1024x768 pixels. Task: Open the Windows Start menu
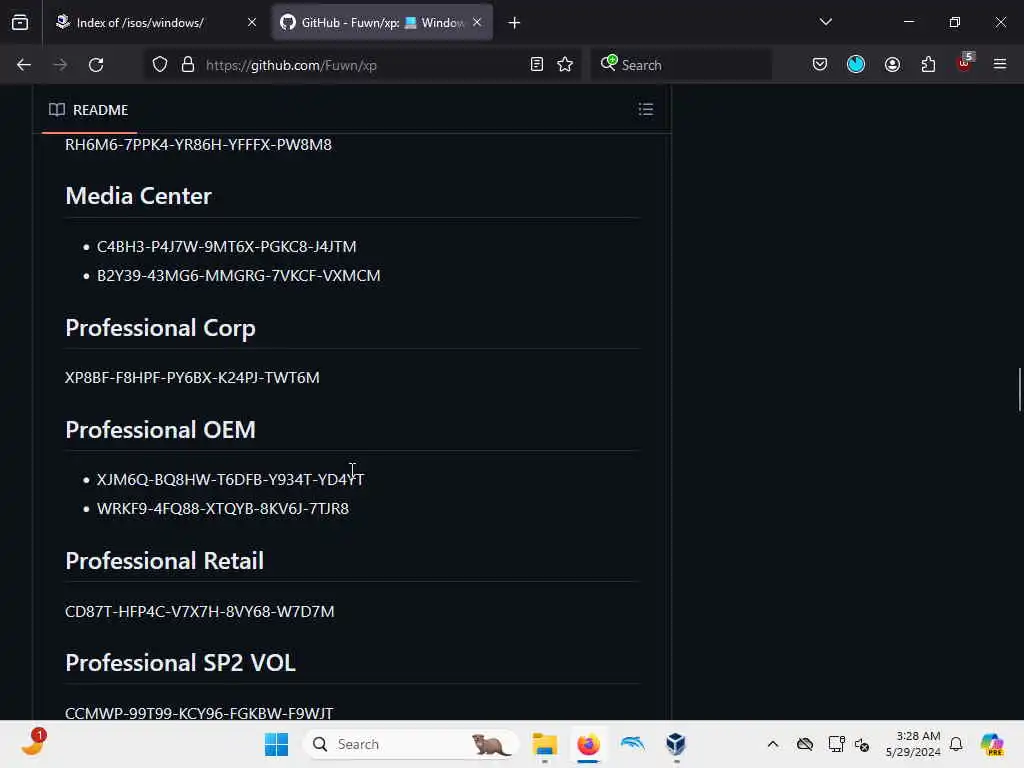pos(276,744)
